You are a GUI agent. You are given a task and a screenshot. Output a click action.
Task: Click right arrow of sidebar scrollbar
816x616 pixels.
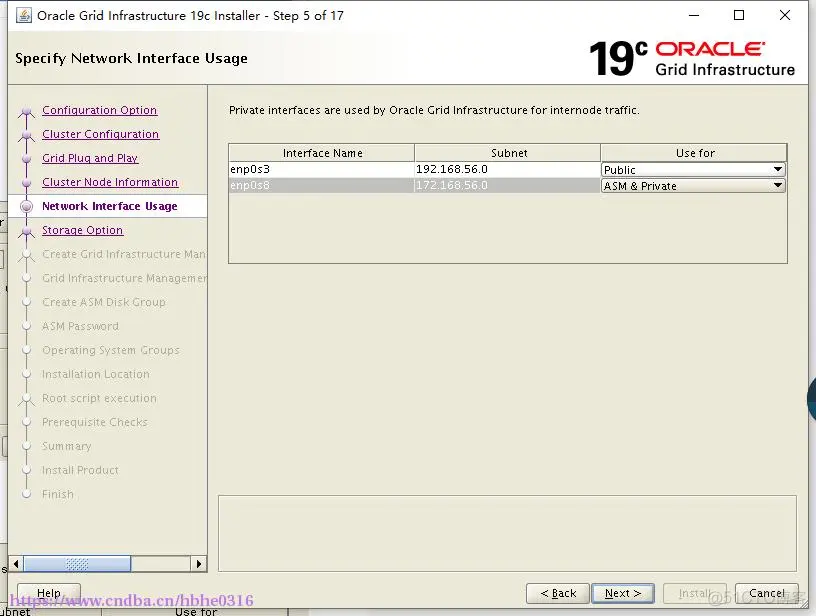(198, 564)
